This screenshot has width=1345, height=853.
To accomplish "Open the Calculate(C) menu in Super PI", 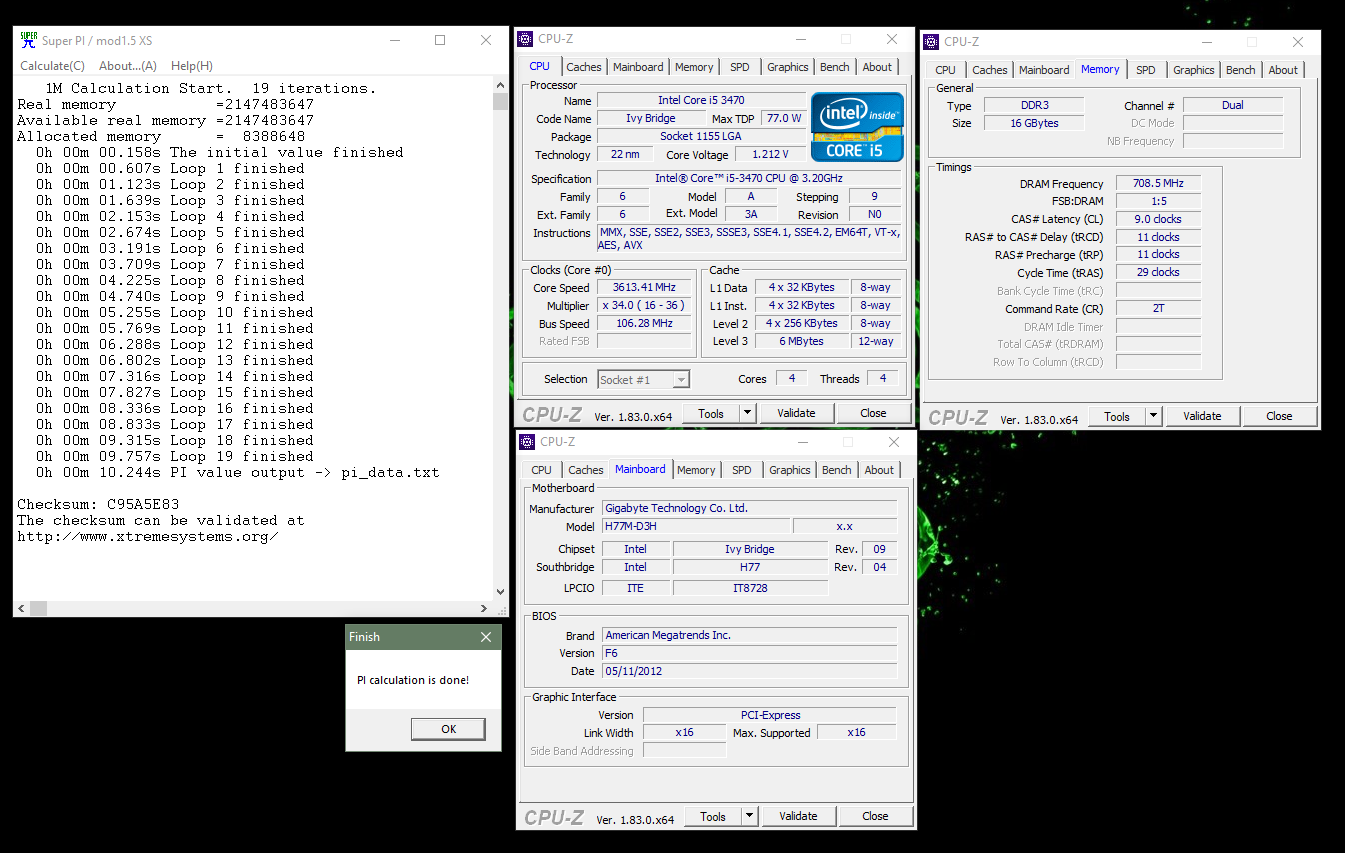I will click(52, 66).
